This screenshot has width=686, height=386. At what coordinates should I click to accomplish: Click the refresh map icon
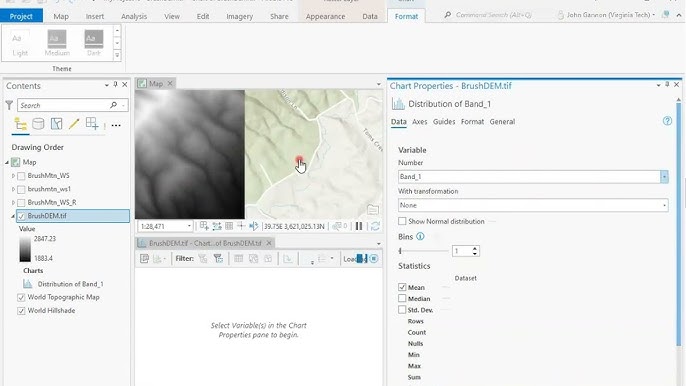pos(375,226)
